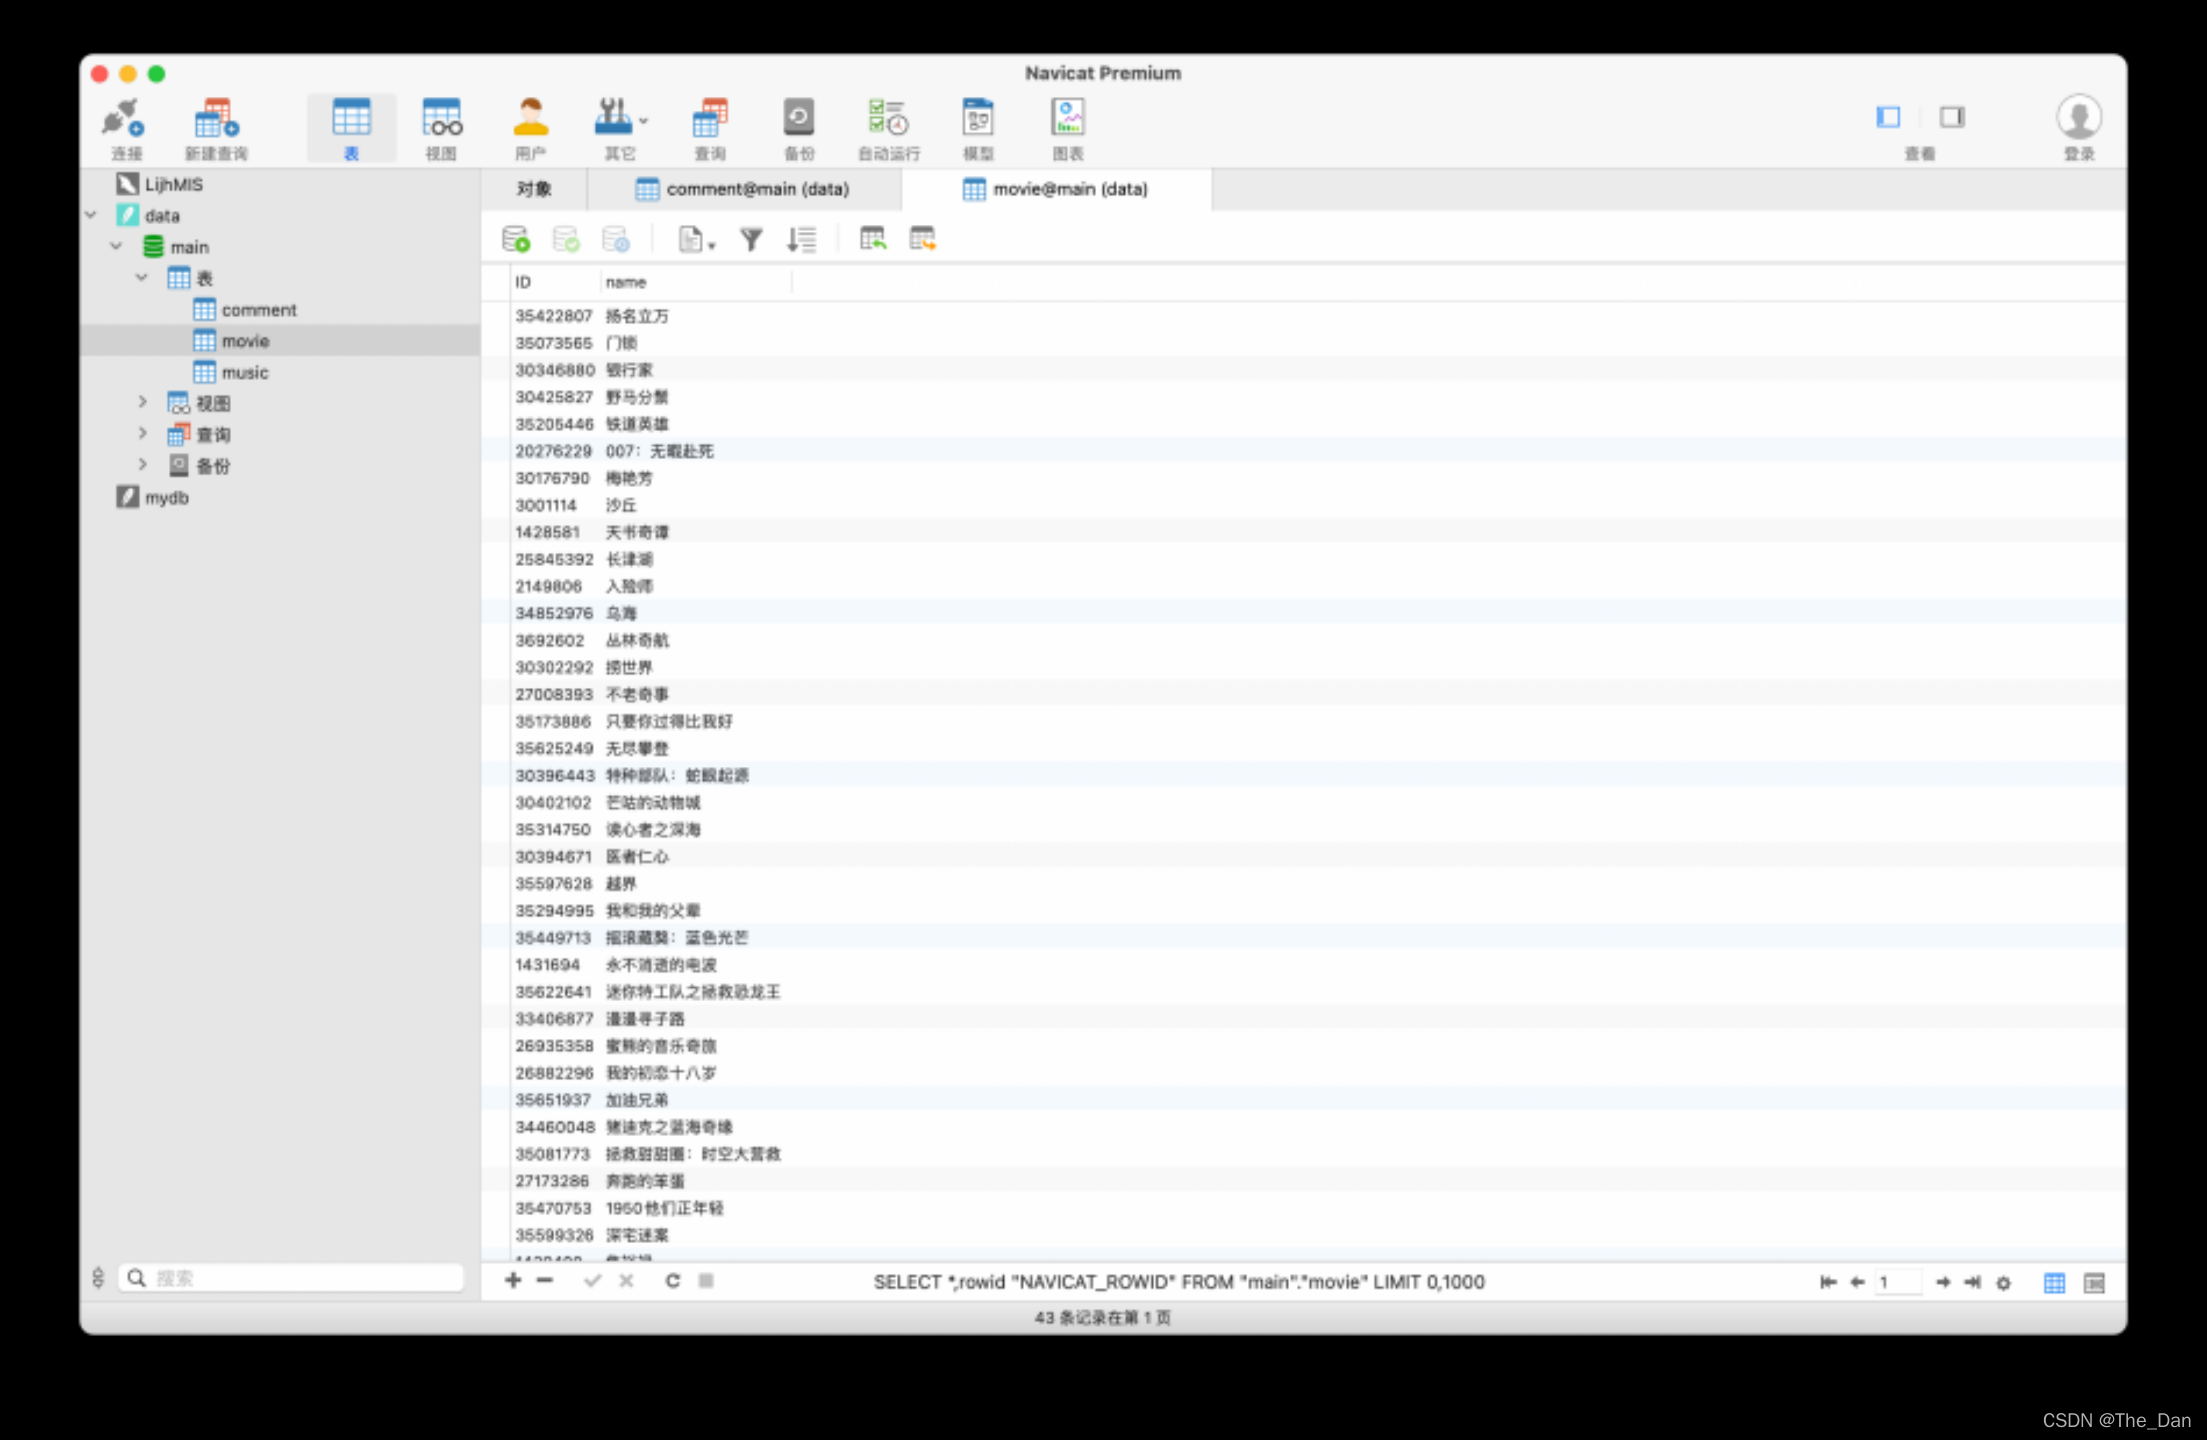Click the page number field

[1897, 1282]
